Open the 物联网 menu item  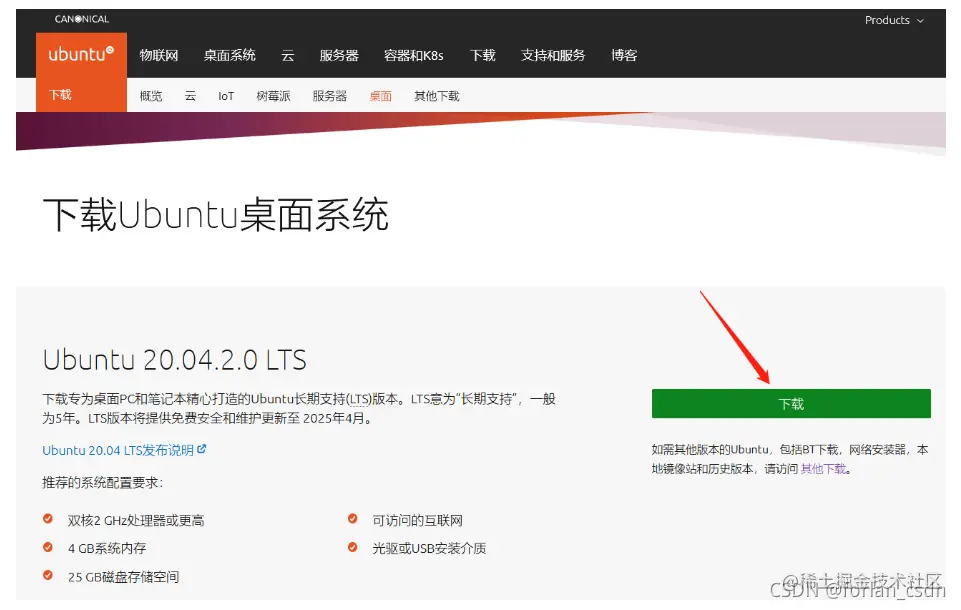click(x=159, y=55)
